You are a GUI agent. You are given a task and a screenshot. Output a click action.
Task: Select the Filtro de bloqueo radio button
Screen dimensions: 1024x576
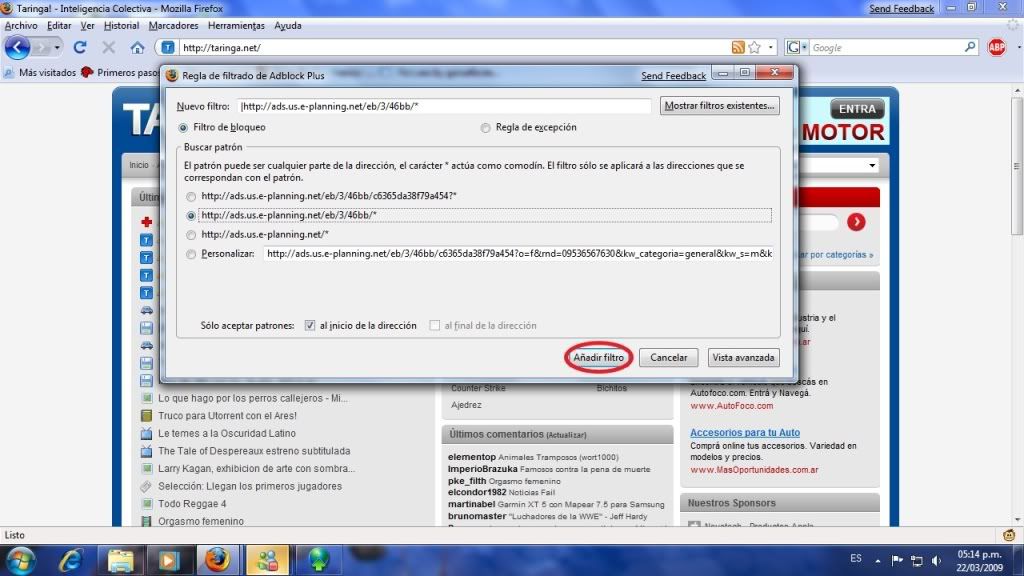click(183, 127)
